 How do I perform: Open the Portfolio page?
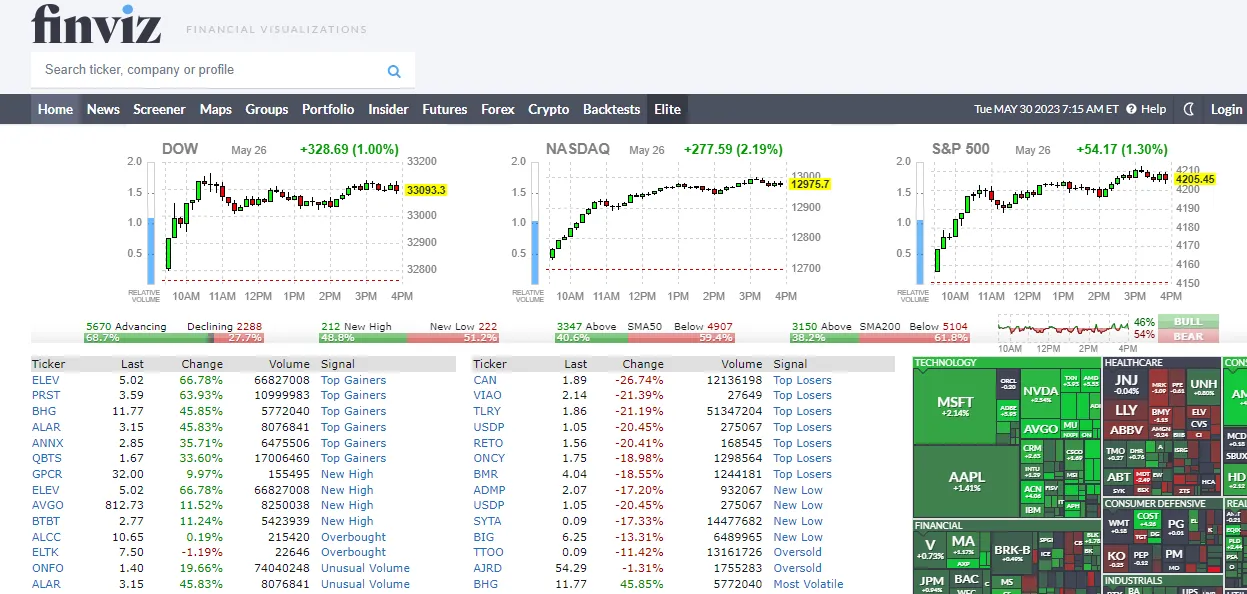click(x=328, y=109)
